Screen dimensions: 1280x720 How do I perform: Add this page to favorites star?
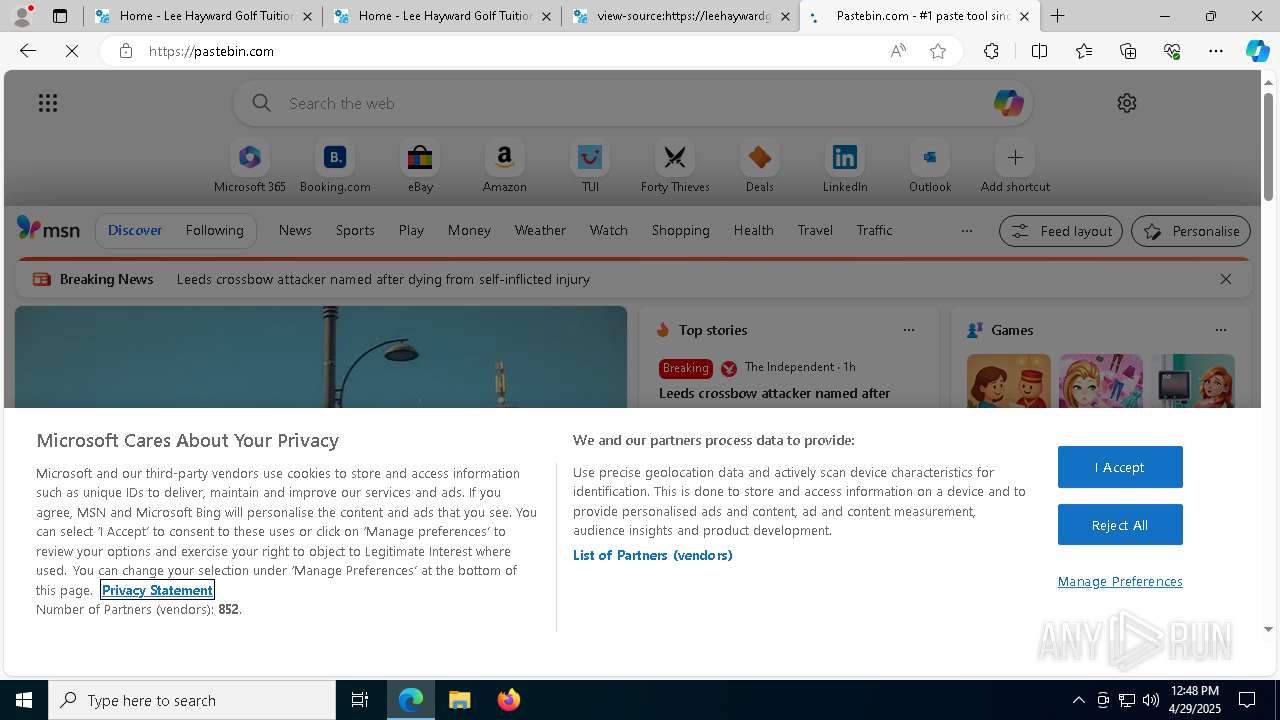coord(938,51)
